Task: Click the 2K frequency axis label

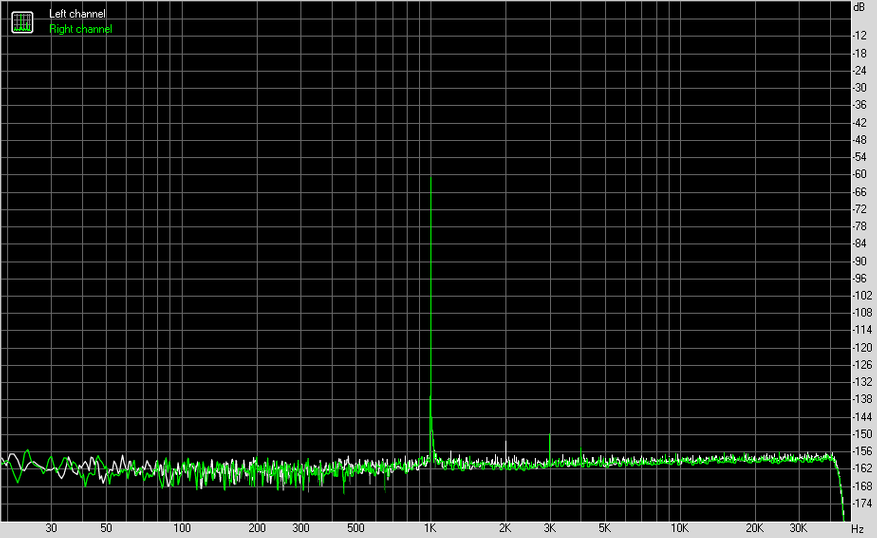Action: click(505, 528)
